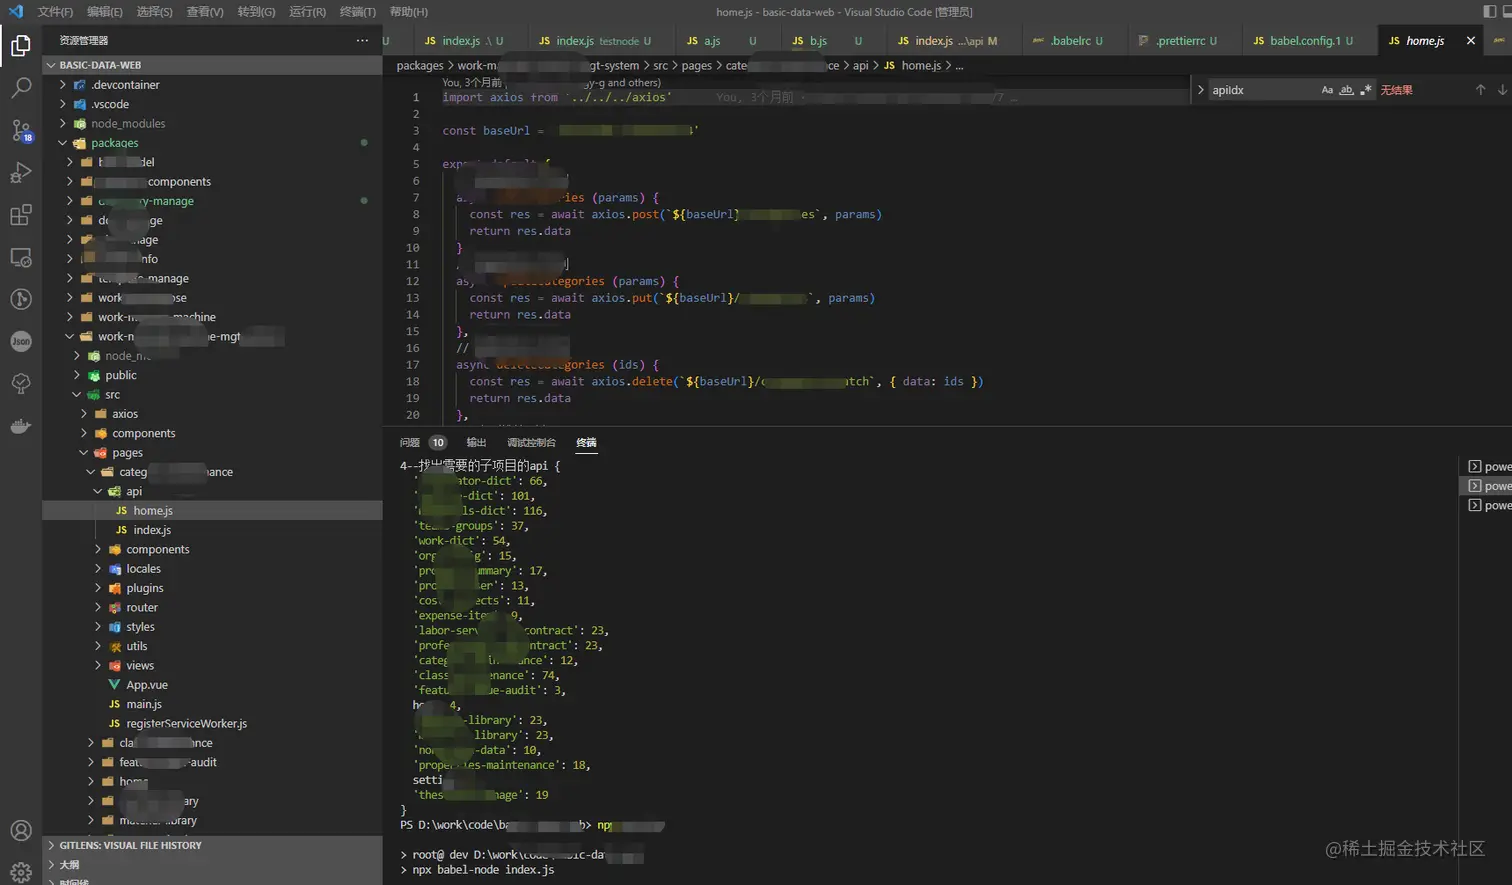
Task: Expand the axios folder
Action: click(84, 414)
